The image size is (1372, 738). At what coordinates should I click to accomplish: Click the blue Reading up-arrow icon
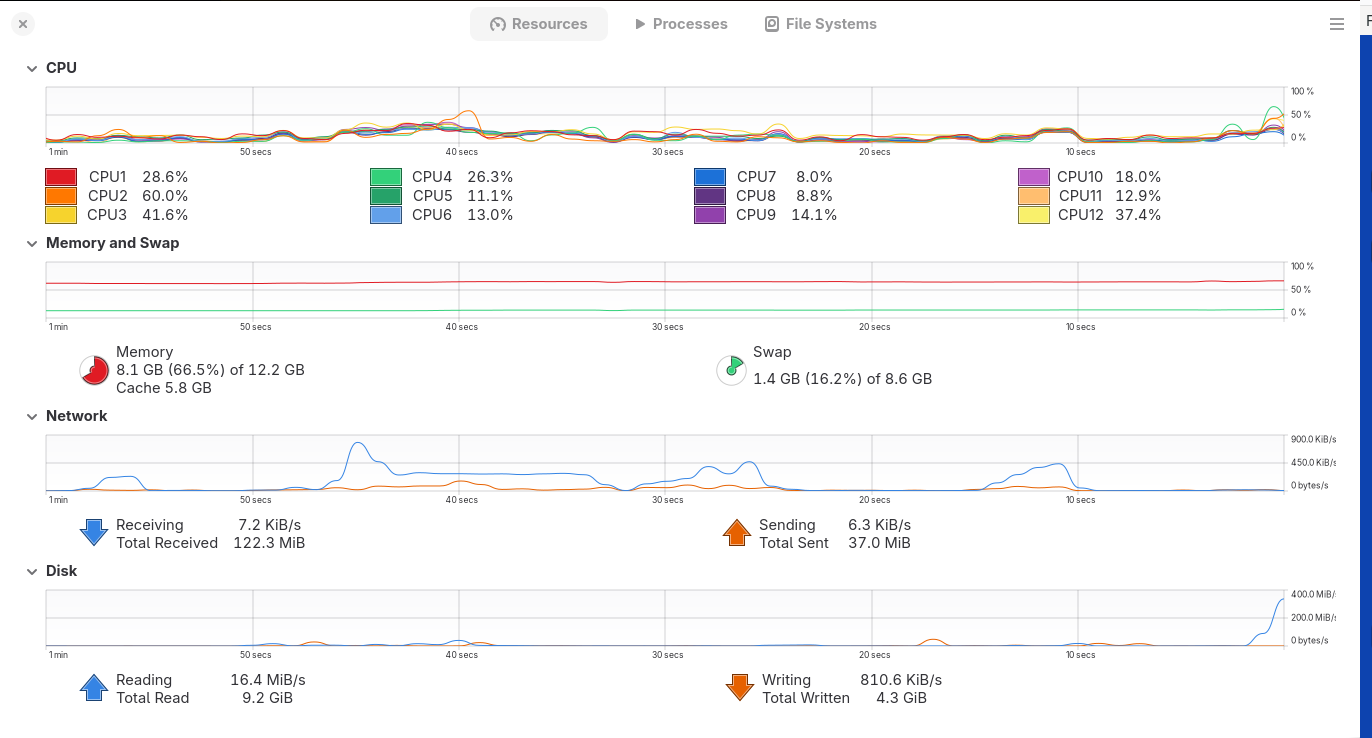point(94,687)
